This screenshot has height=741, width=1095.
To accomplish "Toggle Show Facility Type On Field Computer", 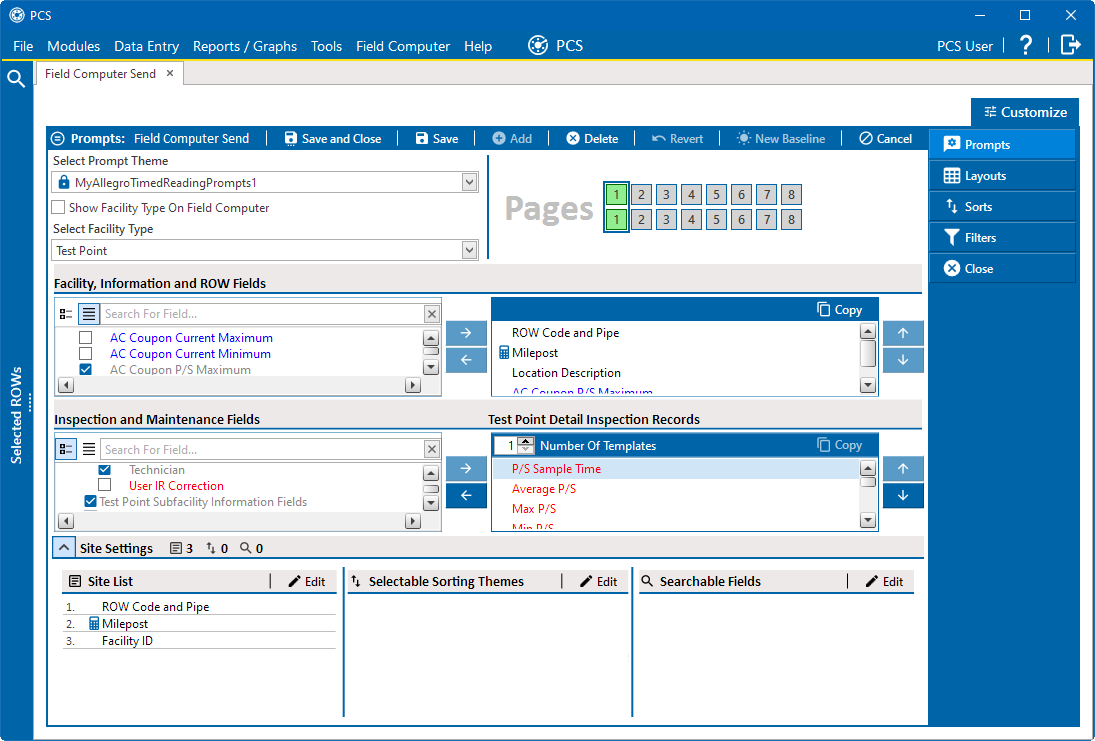I will click(x=59, y=207).
